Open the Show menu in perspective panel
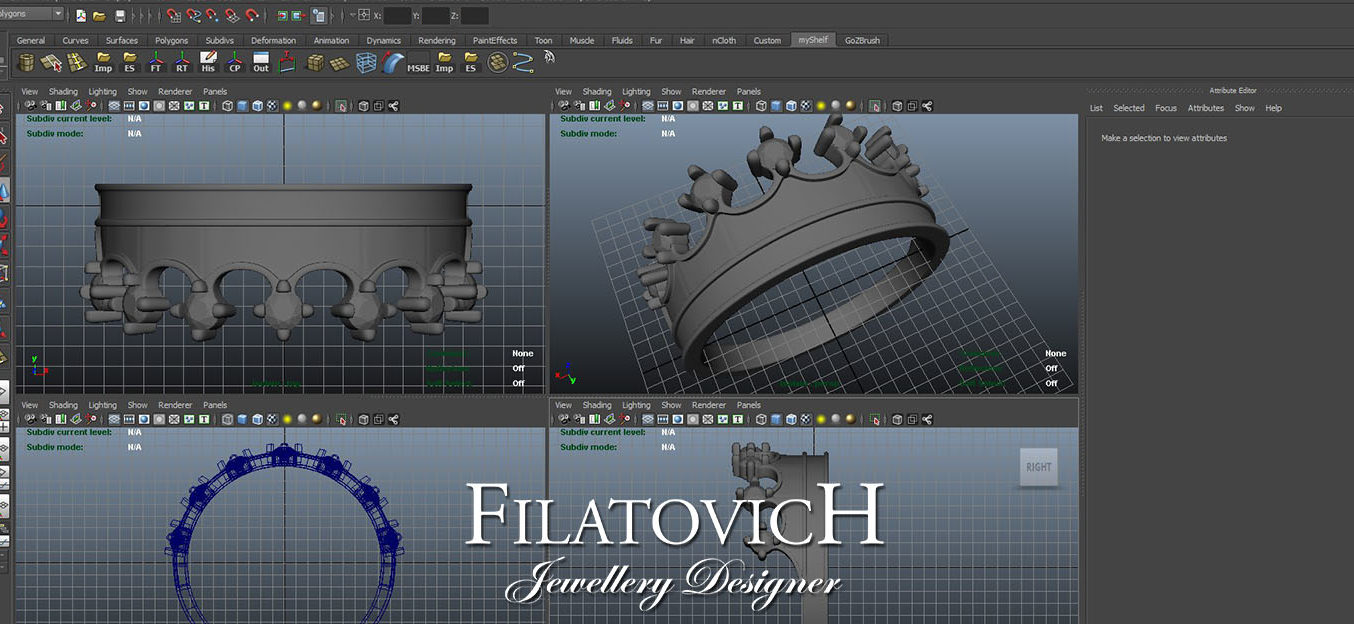The width and height of the screenshot is (1354, 624). [671, 91]
